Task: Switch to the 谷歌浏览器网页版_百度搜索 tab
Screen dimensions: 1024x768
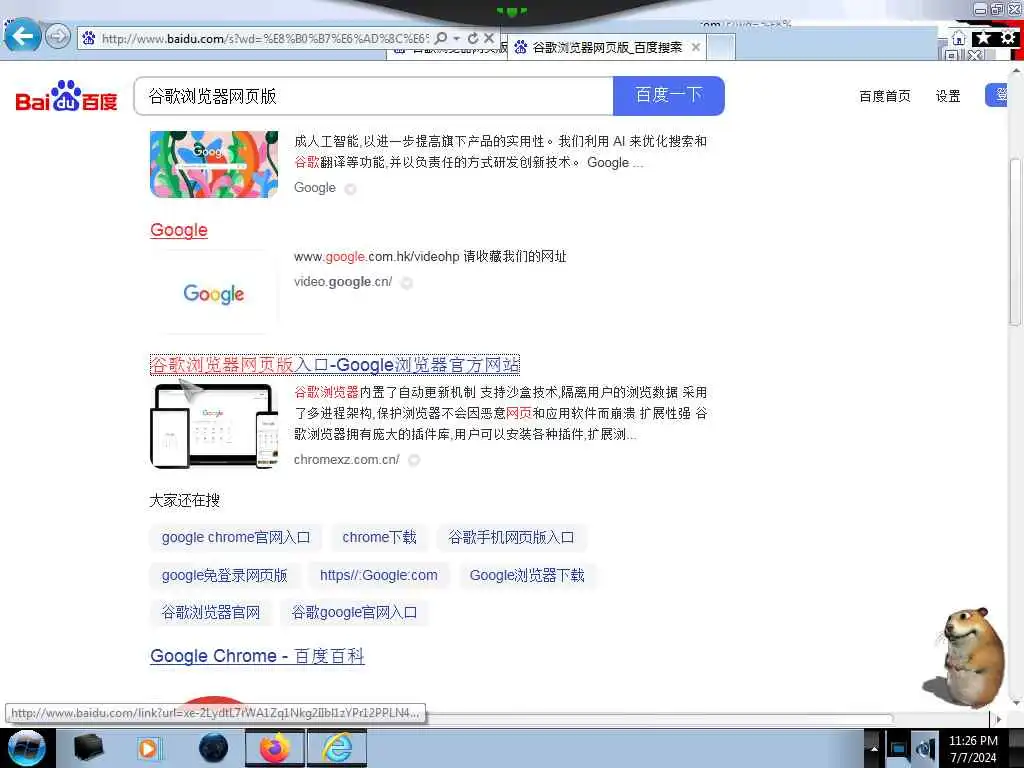Action: point(606,47)
